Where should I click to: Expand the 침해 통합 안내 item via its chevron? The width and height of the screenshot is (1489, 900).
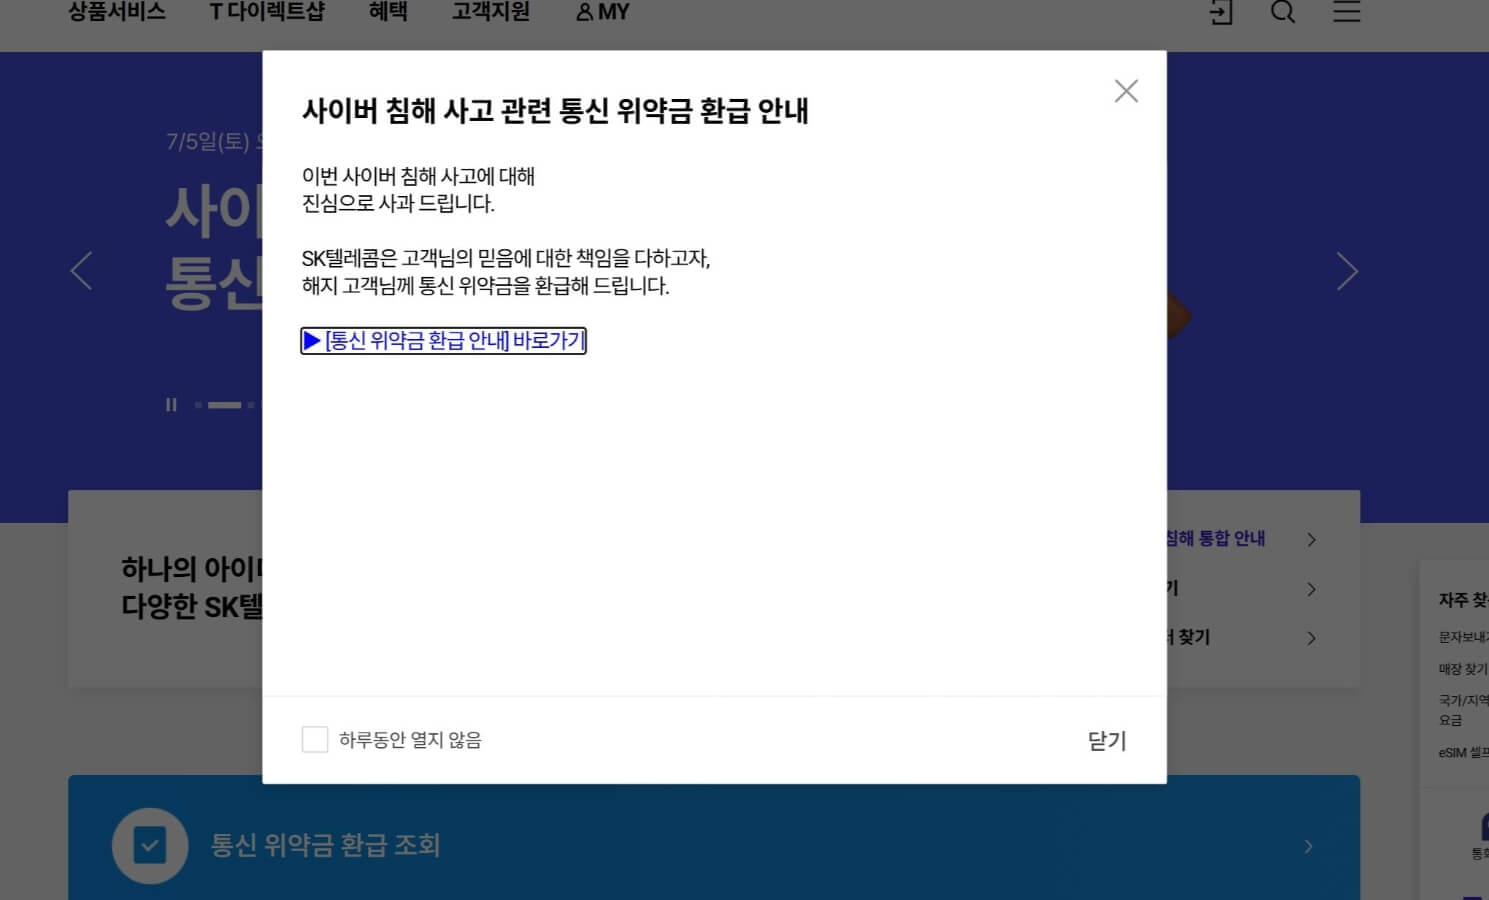(1311, 538)
